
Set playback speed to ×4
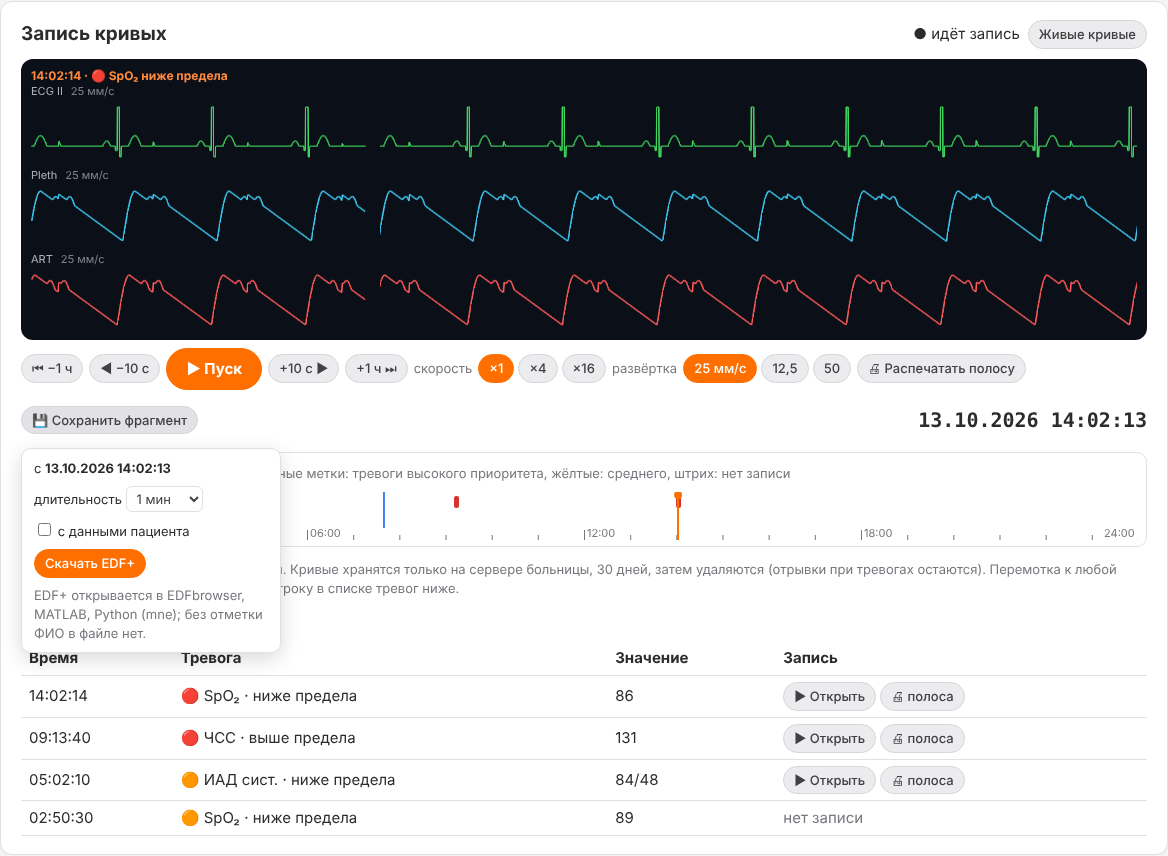point(538,369)
